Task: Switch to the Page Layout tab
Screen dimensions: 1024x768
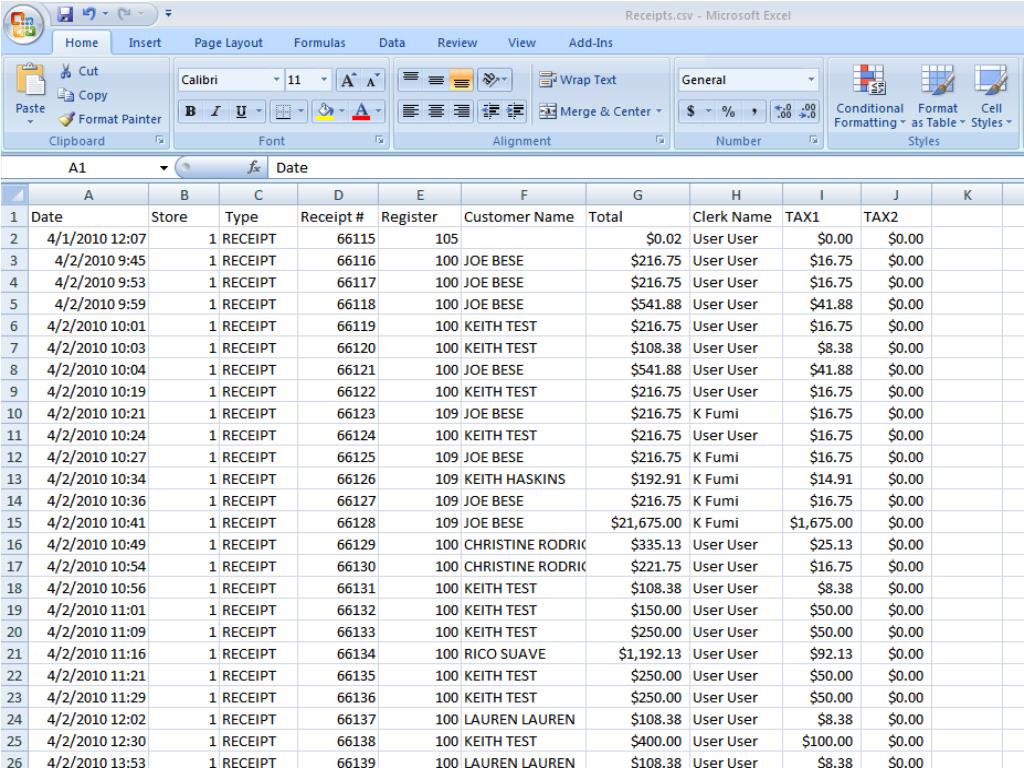Action: click(228, 43)
